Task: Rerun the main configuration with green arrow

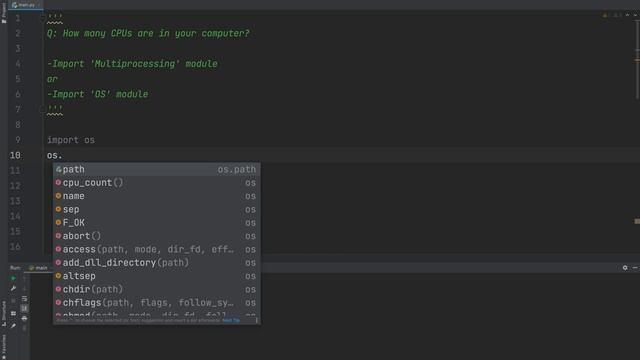Action: click(x=13, y=278)
